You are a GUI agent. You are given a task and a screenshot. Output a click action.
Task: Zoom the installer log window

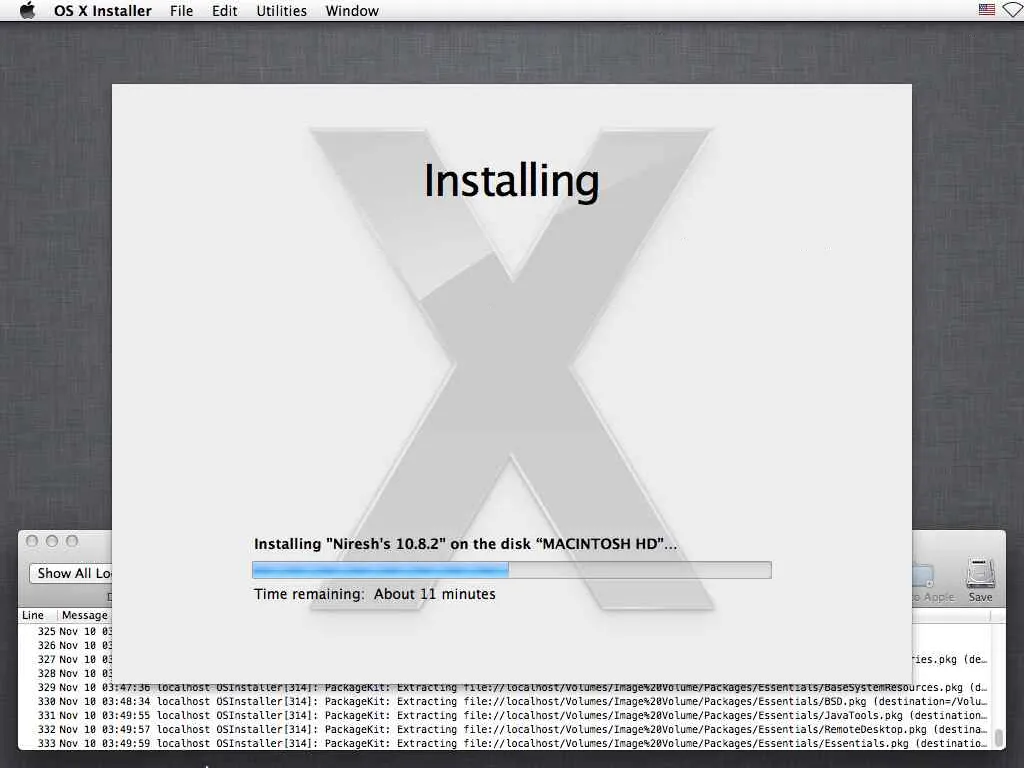(72, 541)
